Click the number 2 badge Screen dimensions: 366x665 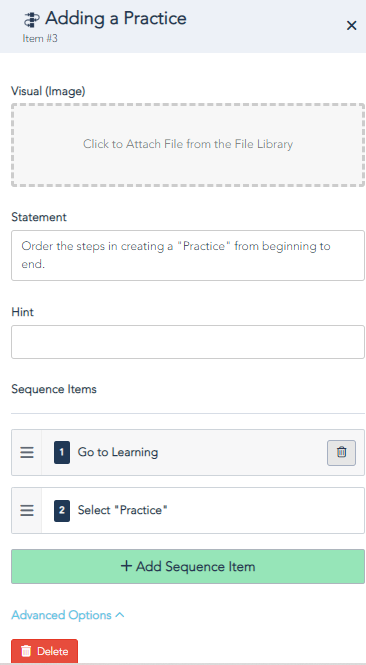coord(62,510)
